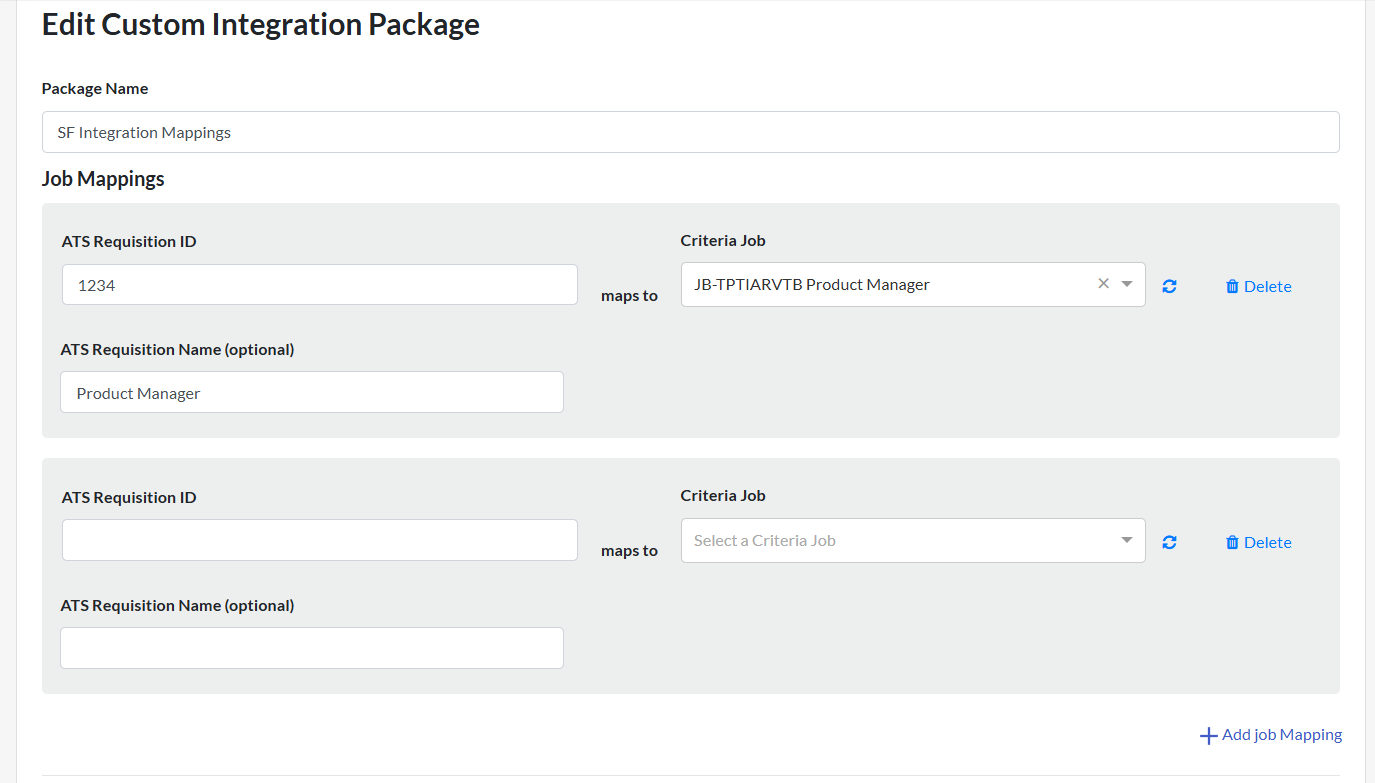Image resolution: width=1375 pixels, height=783 pixels.
Task: Clear the selected JB-TPTIARVTB Product Manager job
Action: pos(1103,284)
